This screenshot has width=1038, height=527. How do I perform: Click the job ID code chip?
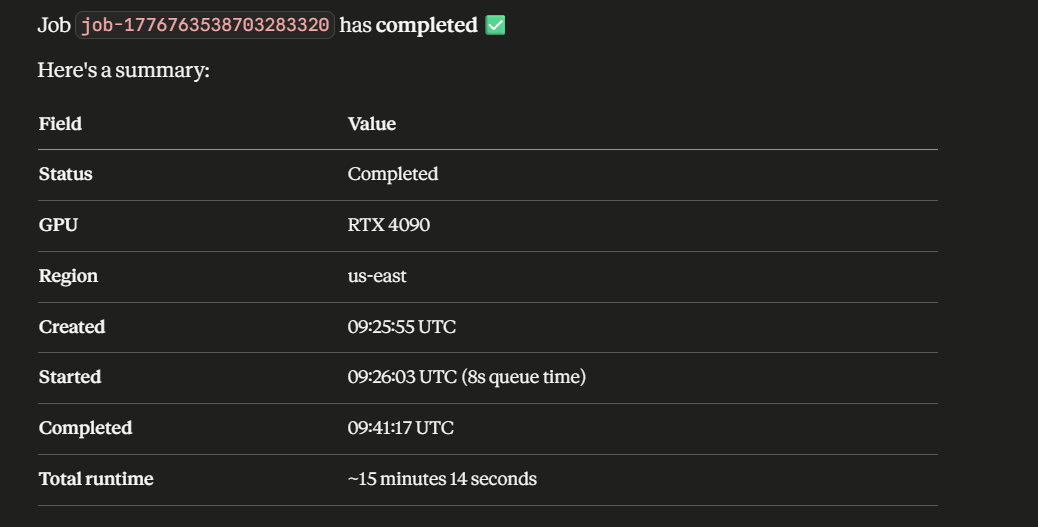205,25
